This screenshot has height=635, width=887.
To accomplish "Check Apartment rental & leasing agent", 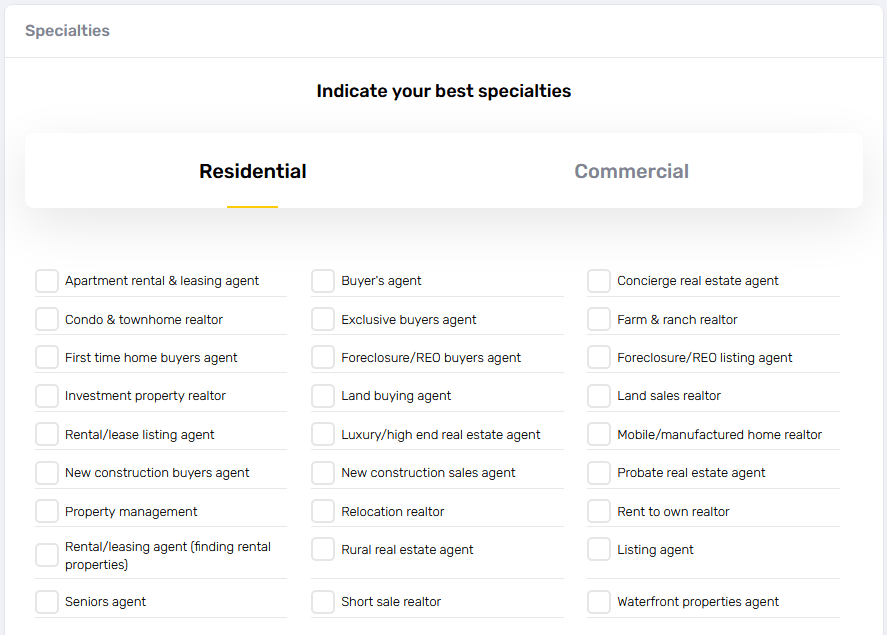I will [47, 281].
